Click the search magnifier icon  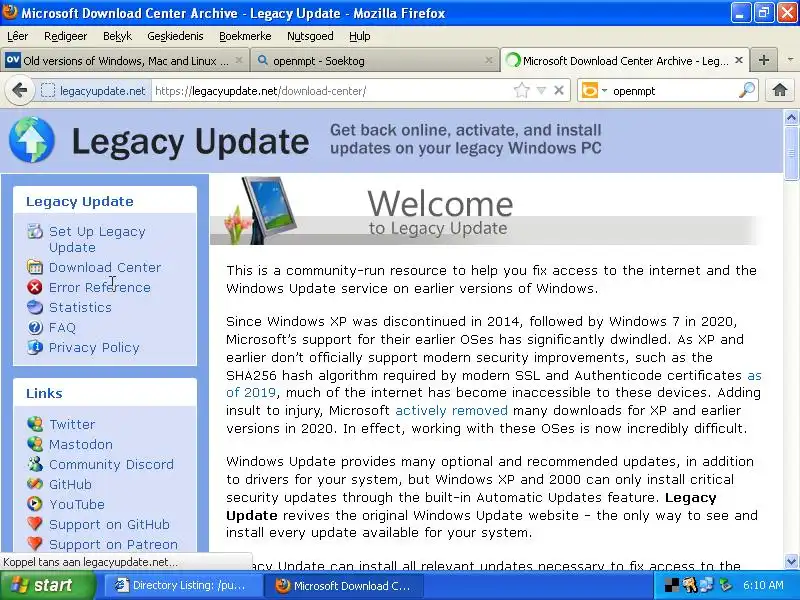click(x=746, y=90)
